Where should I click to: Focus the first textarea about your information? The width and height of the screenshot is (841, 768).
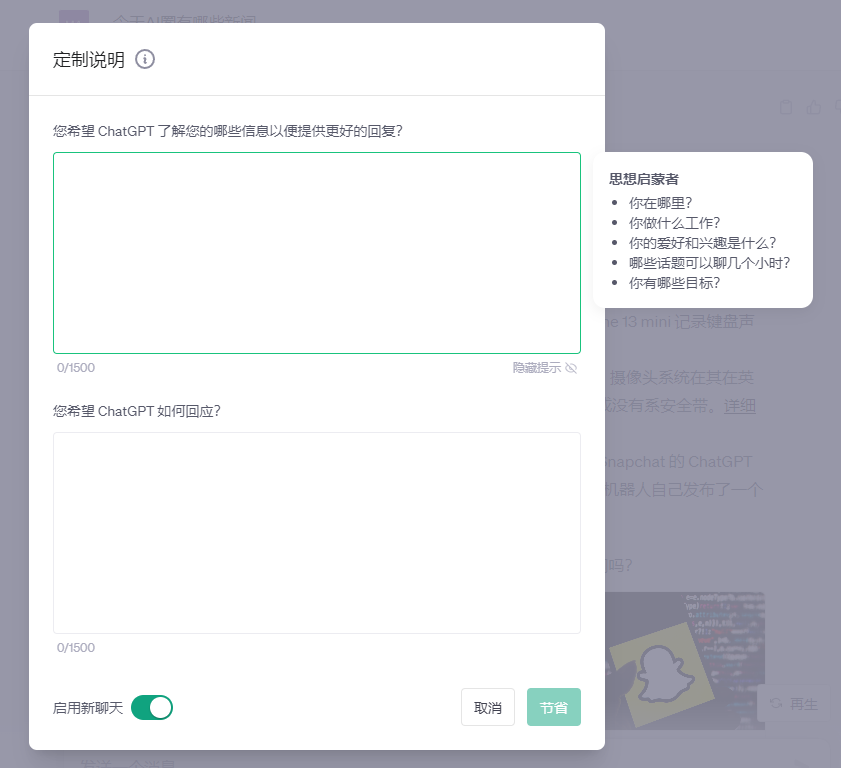(317, 253)
